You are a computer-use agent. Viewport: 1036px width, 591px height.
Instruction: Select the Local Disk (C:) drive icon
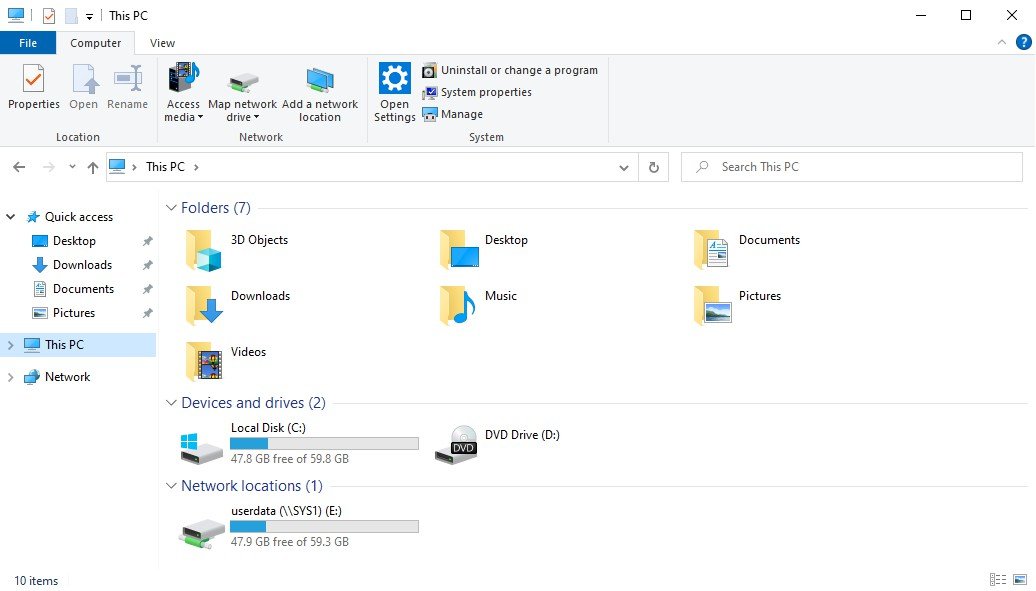(202, 449)
